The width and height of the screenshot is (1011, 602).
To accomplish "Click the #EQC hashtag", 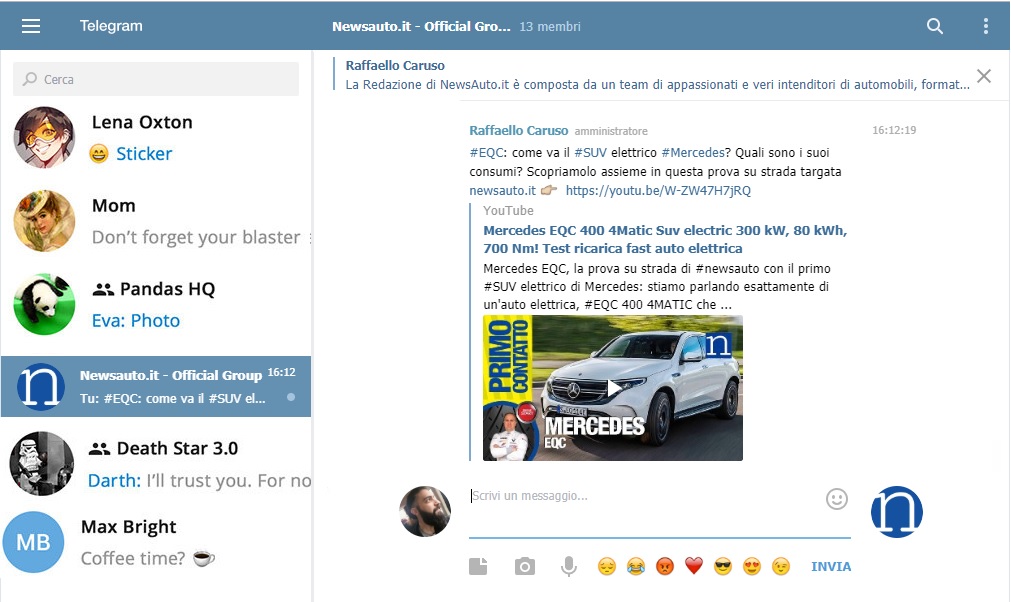I will click(x=486, y=153).
